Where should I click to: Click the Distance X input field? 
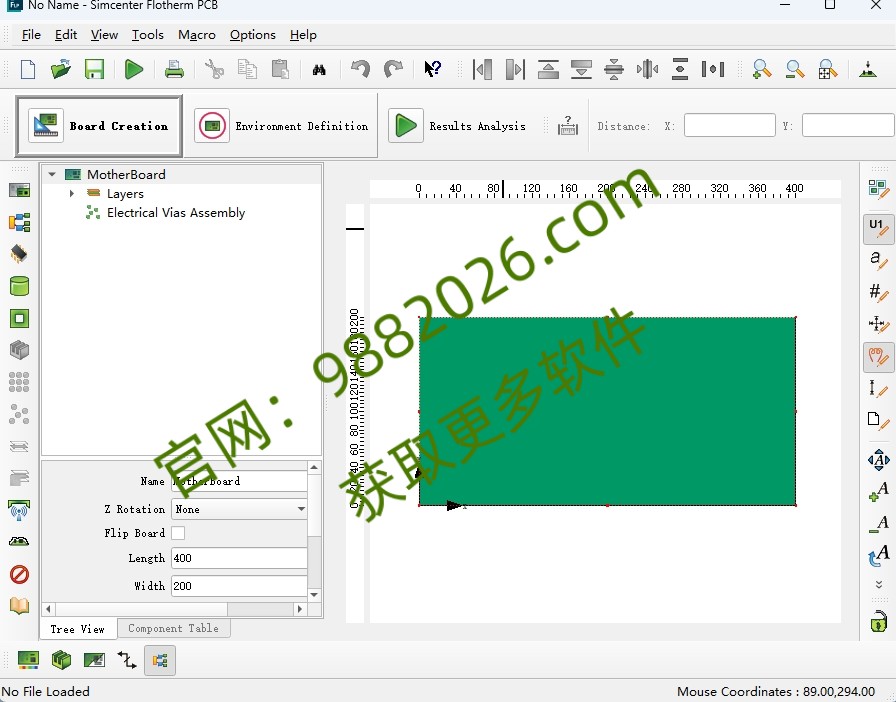729,125
